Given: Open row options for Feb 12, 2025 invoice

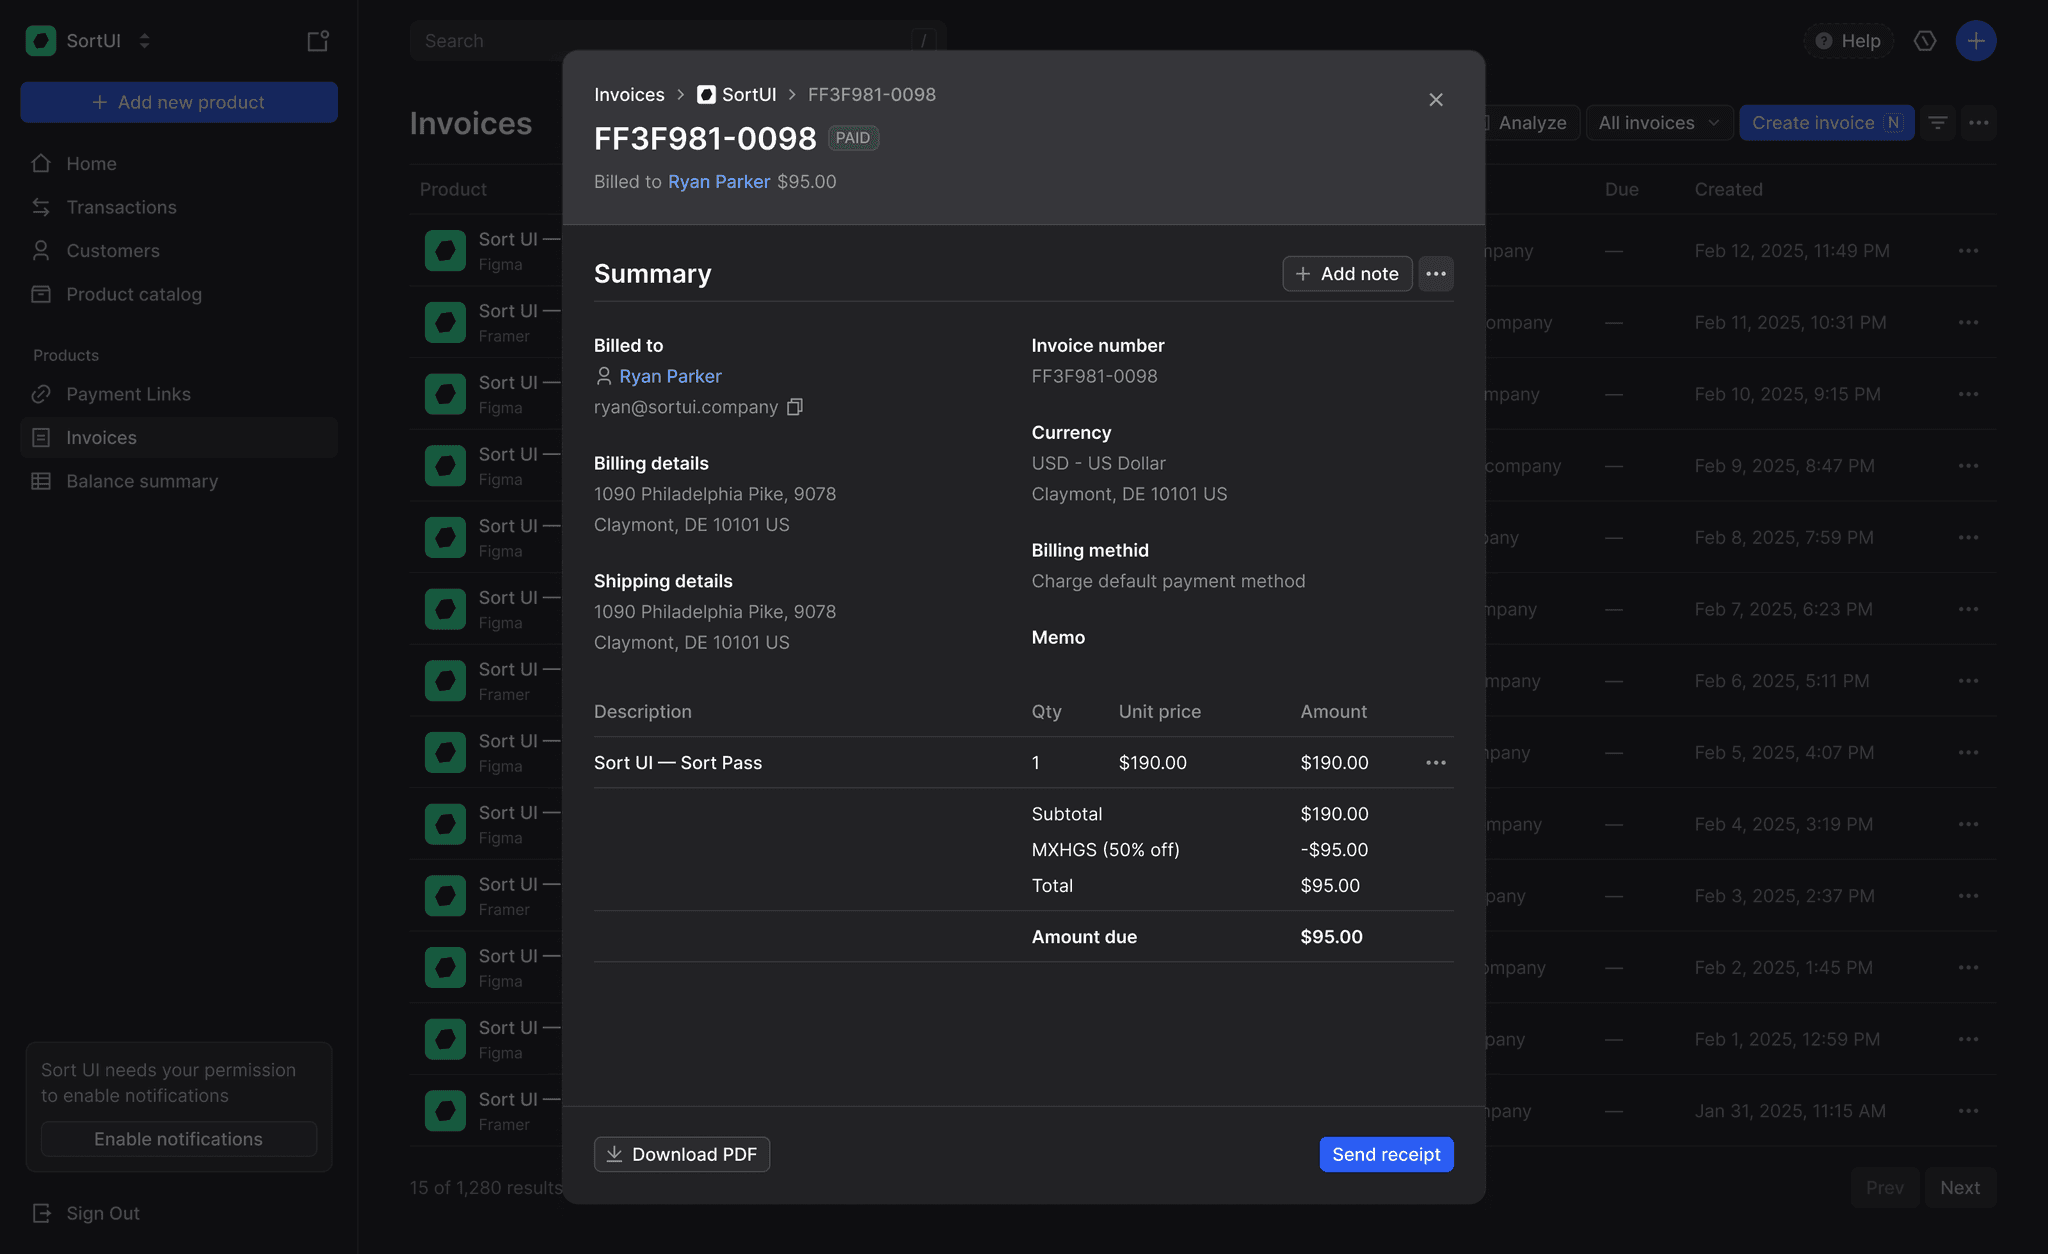Looking at the screenshot, I should pos(1969,251).
